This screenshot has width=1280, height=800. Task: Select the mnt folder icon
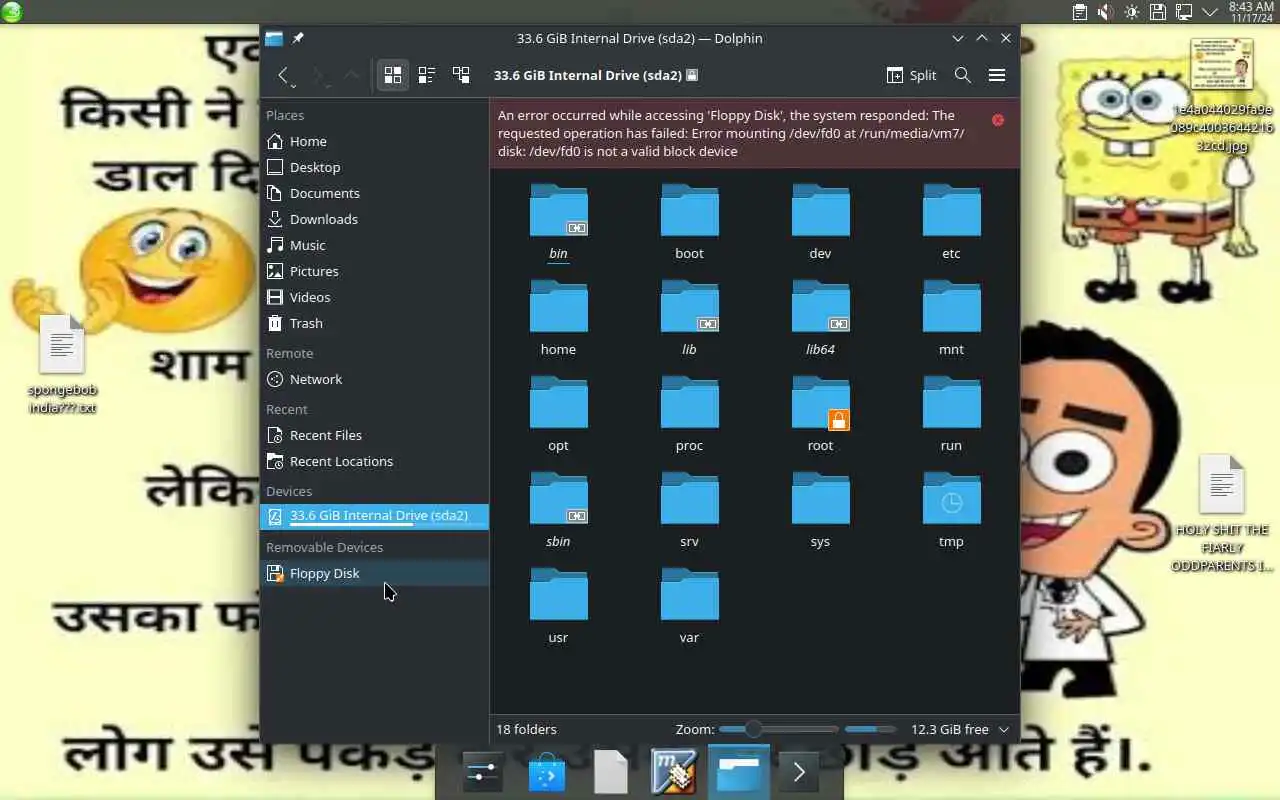[951, 307]
